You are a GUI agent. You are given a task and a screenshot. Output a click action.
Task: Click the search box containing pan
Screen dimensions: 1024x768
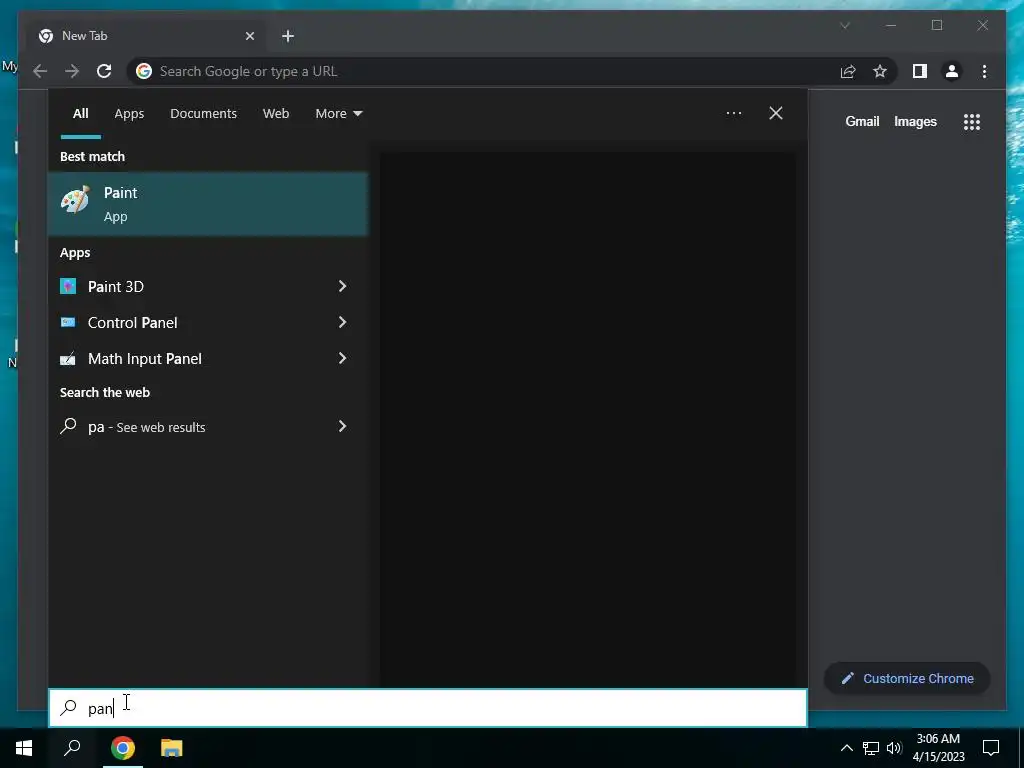click(x=428, y=708)
